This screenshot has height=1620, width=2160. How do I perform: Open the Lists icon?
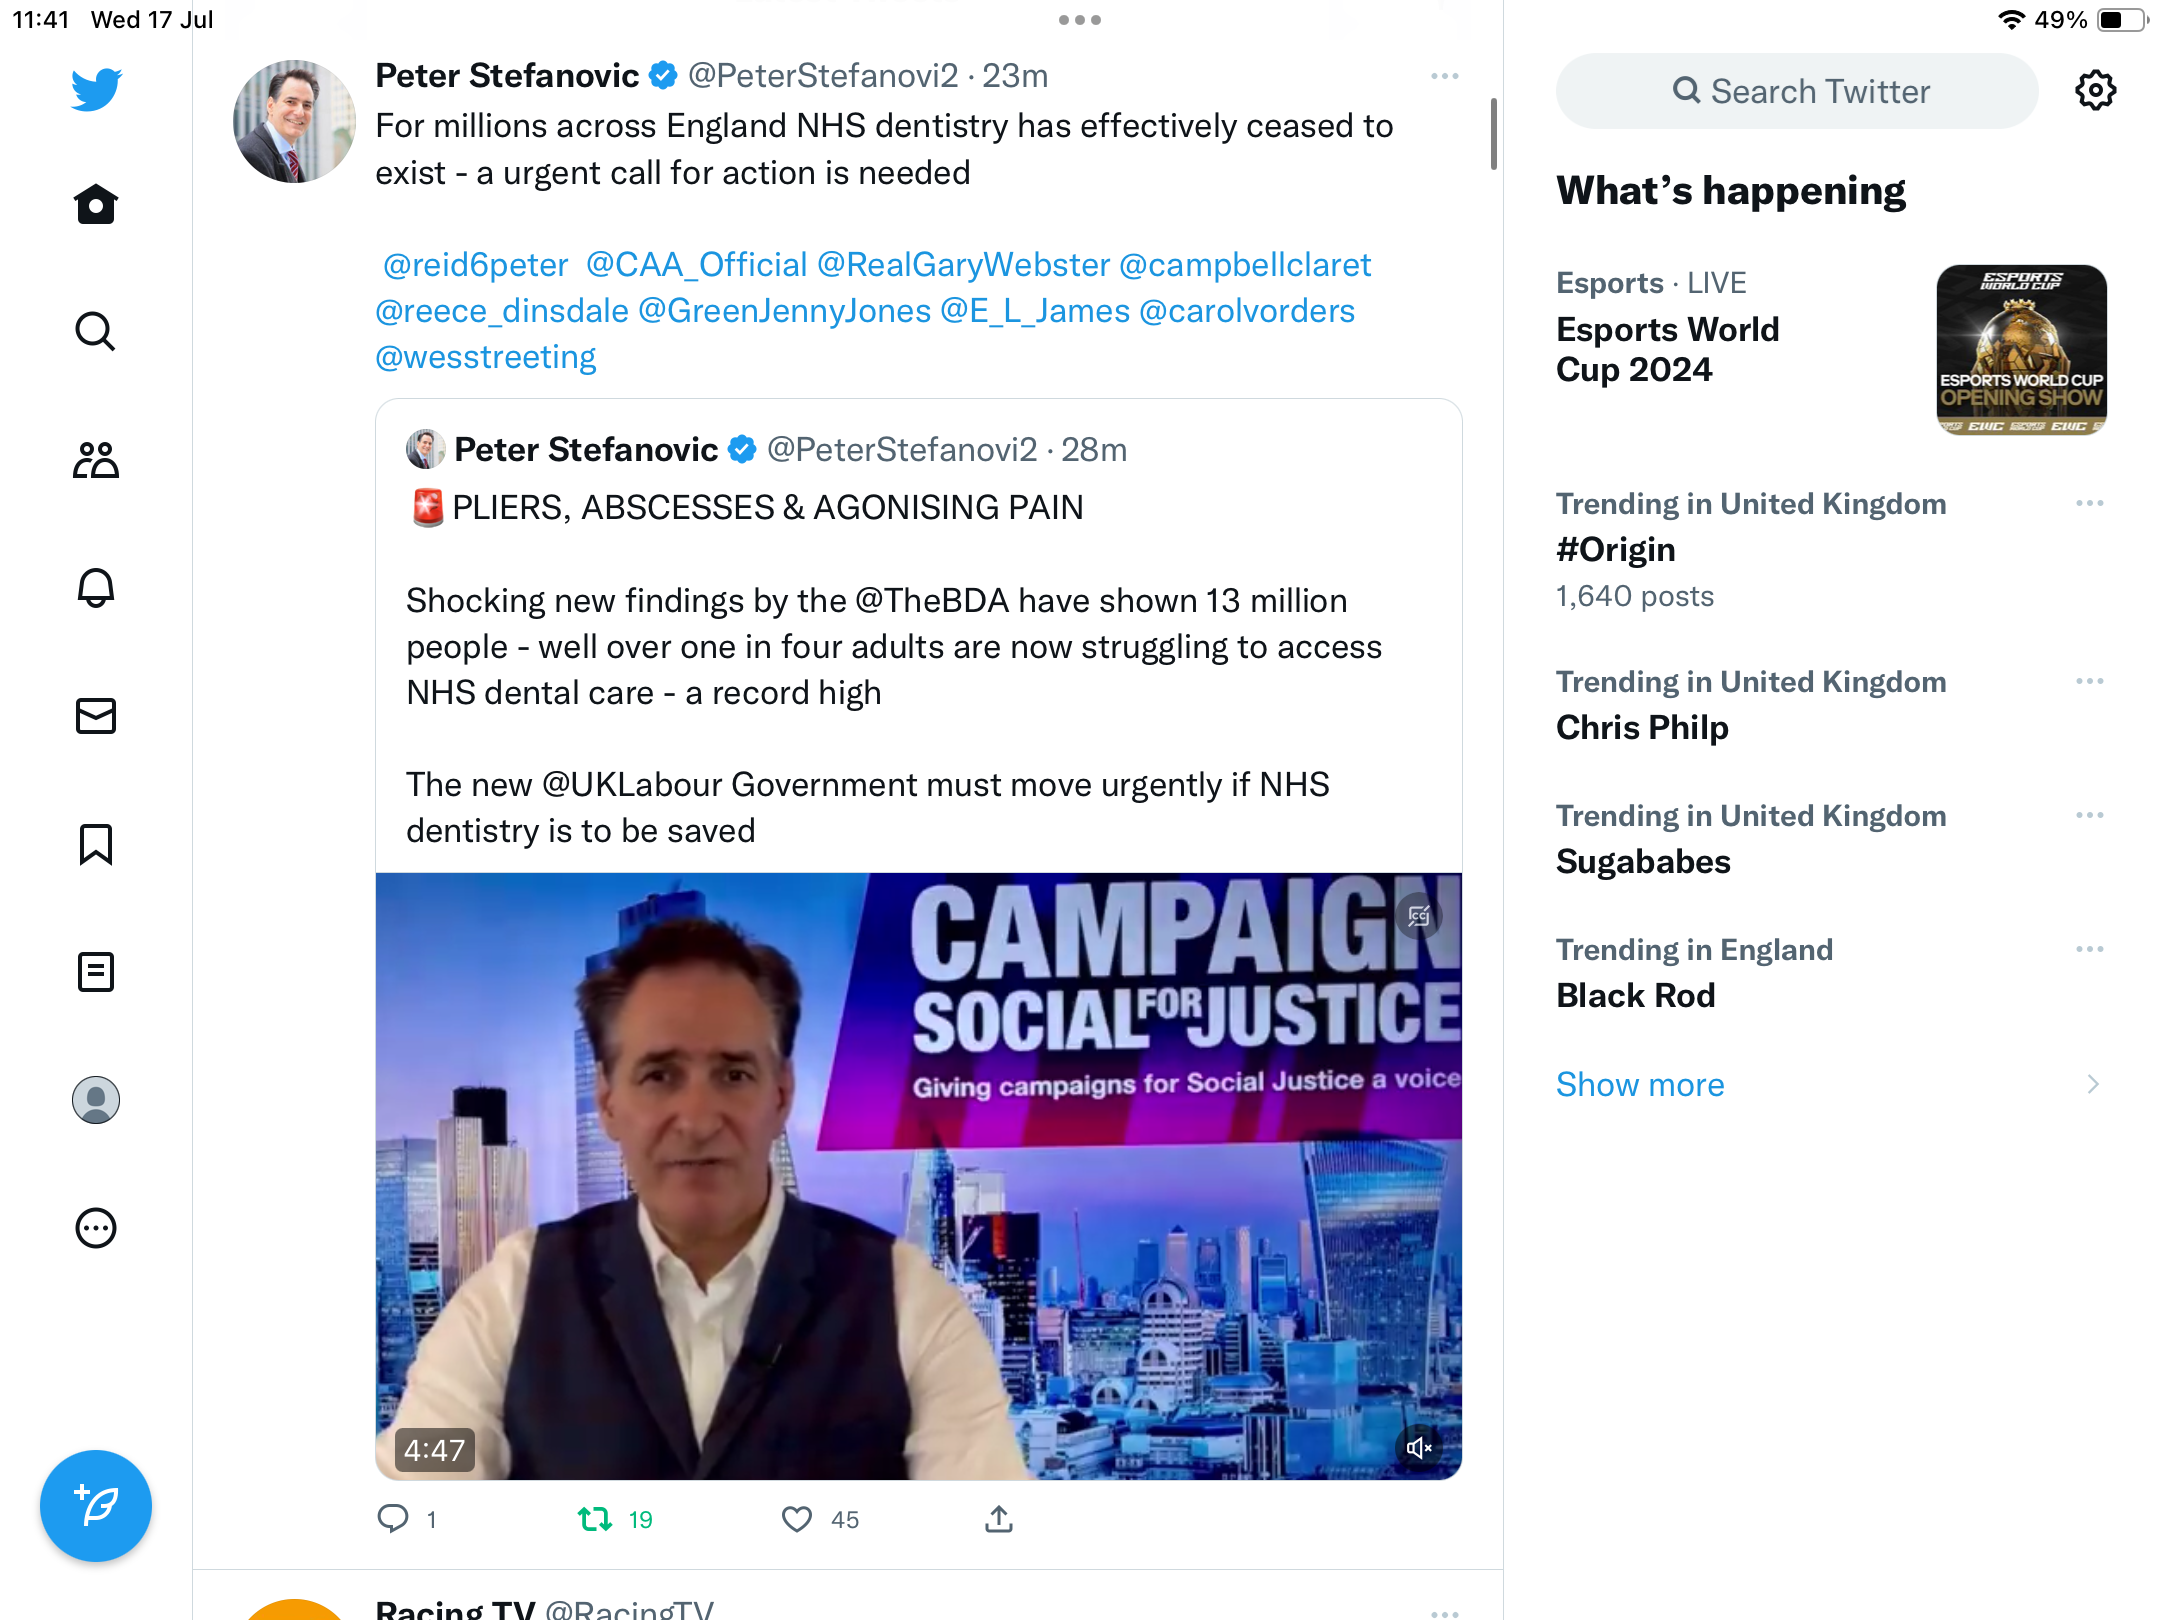[96, 972]
